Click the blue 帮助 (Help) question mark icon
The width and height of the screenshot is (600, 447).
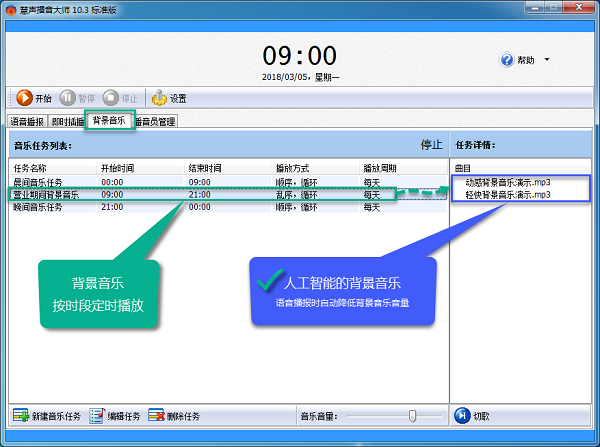(506, 60)
